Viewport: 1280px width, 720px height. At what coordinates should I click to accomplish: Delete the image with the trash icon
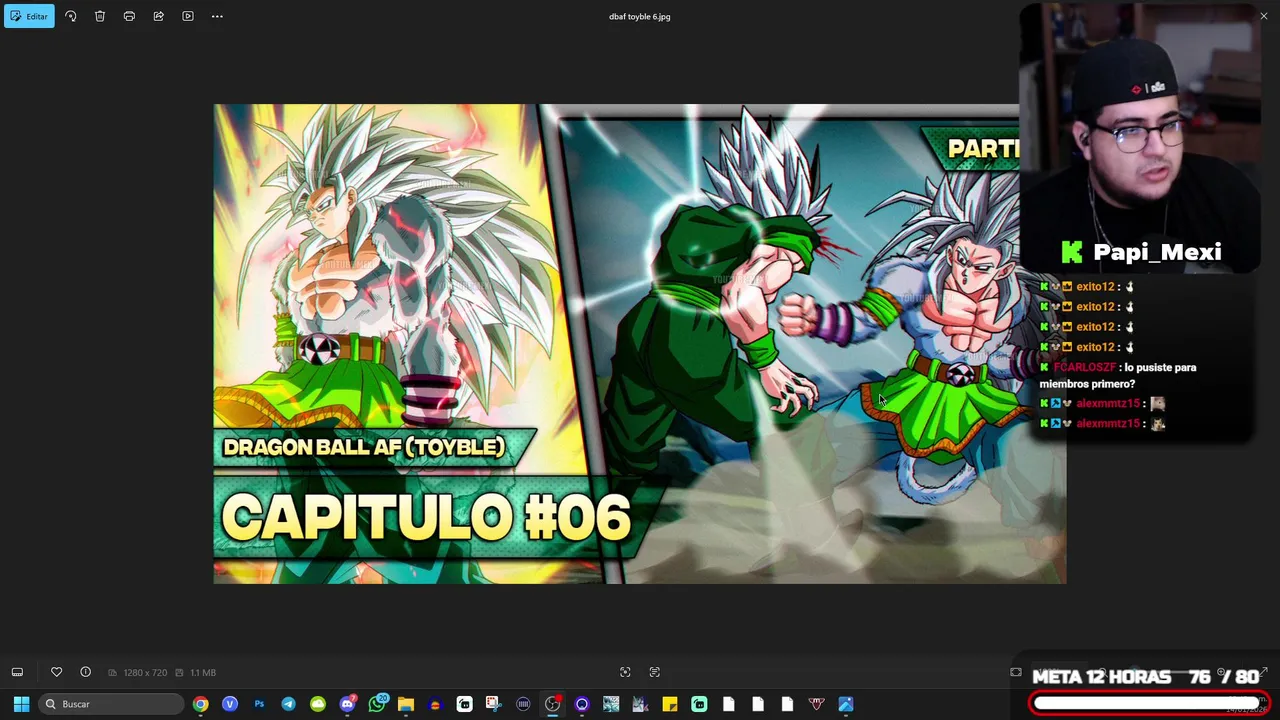100,16
